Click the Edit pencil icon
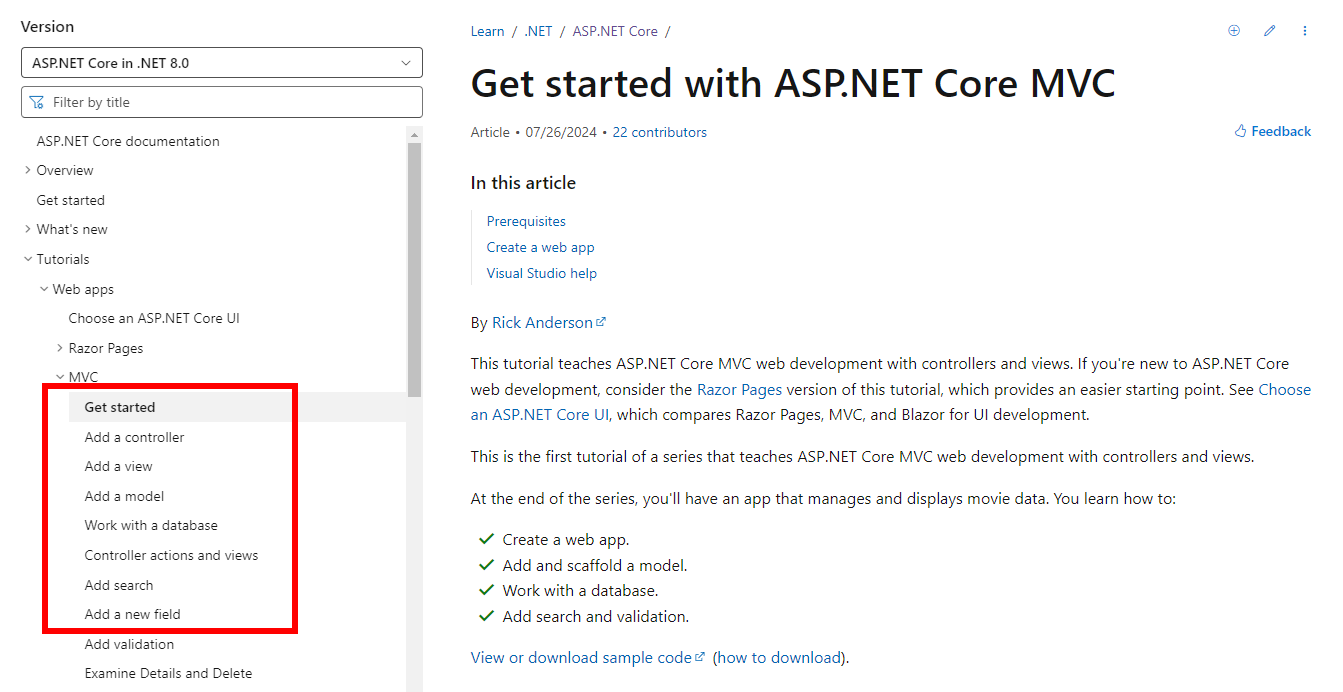The height and width of the screenshot is (692, 1343). 1269,31
